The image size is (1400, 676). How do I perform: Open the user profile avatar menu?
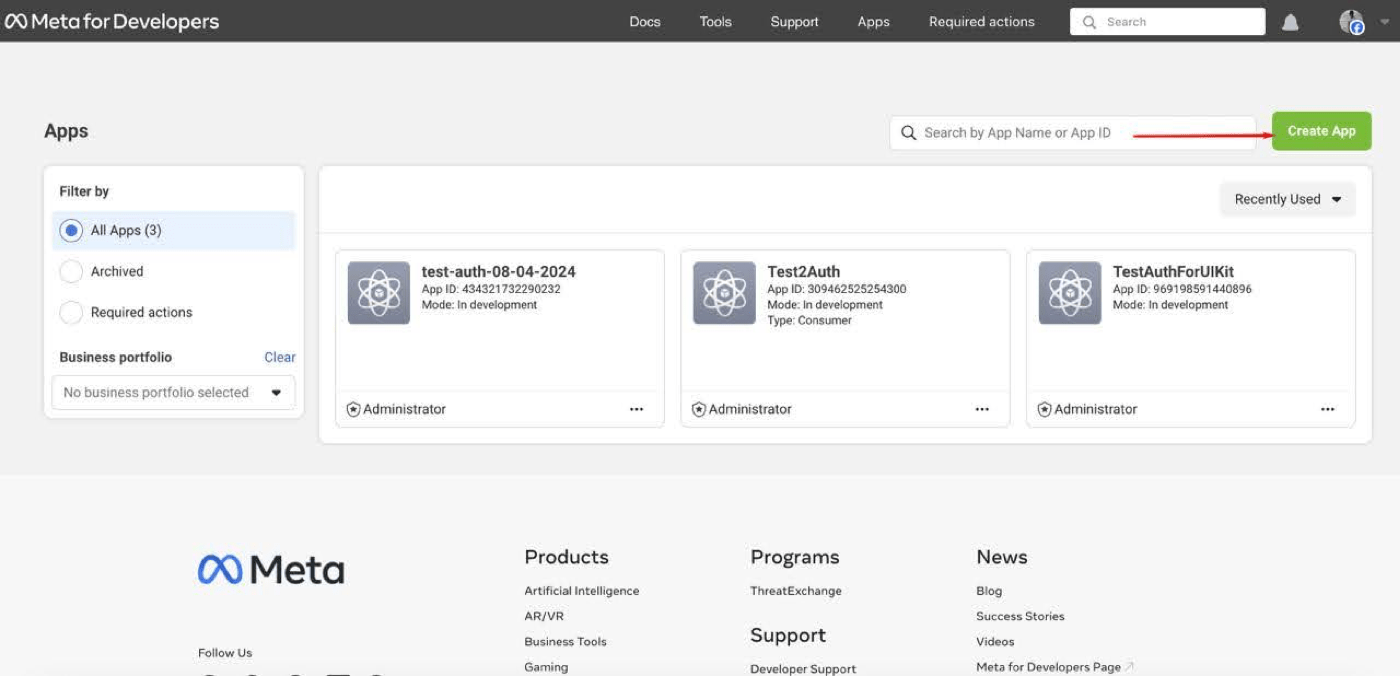[x=1351, y=22]
